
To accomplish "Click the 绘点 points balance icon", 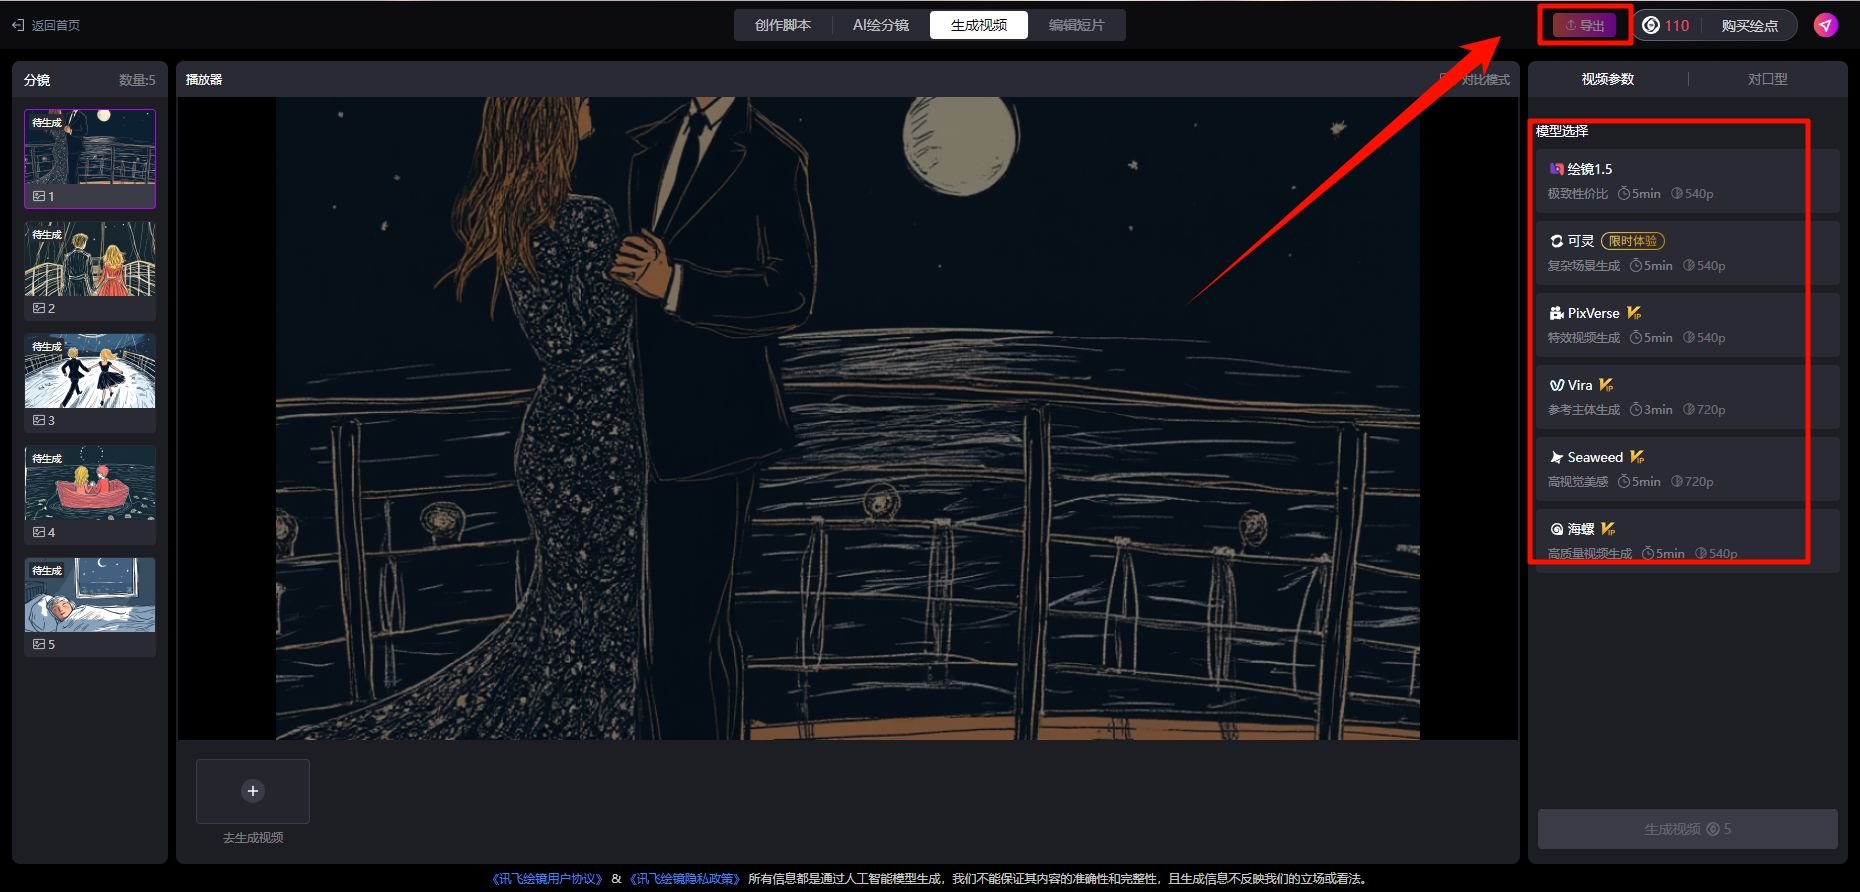I will [x=1651, y=25].
